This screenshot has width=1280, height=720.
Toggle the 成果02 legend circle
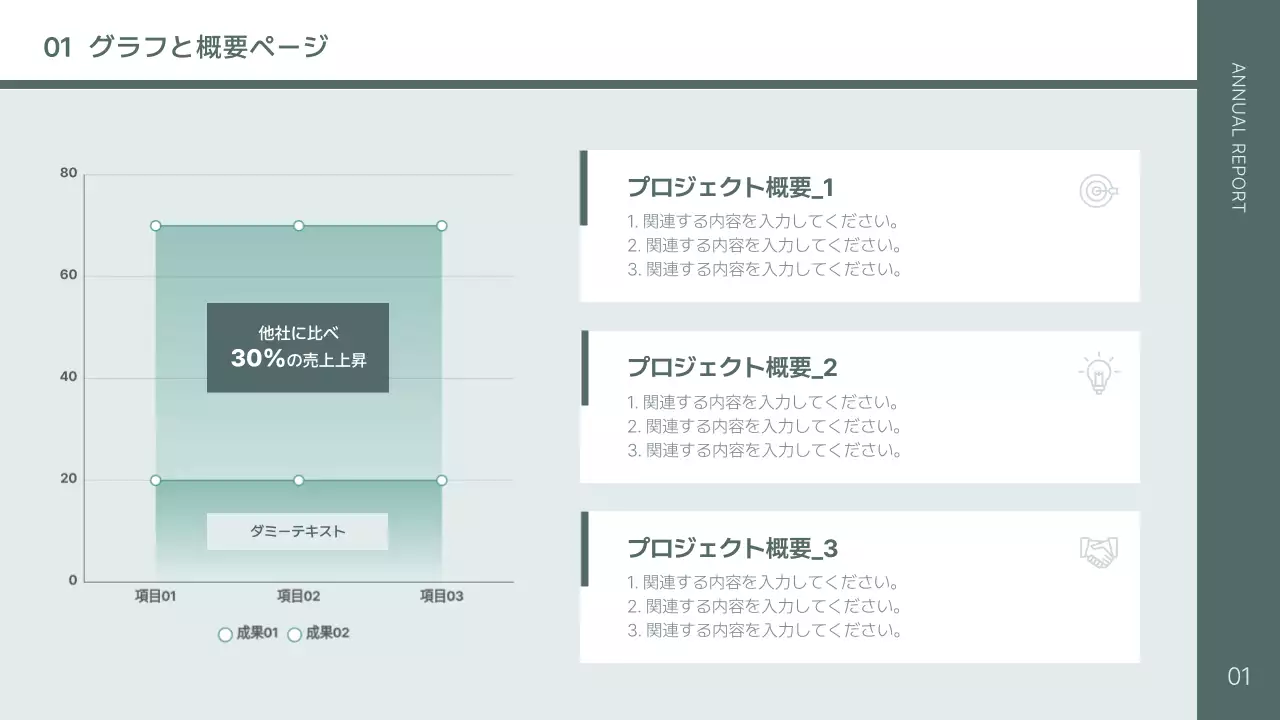[294, 633]
